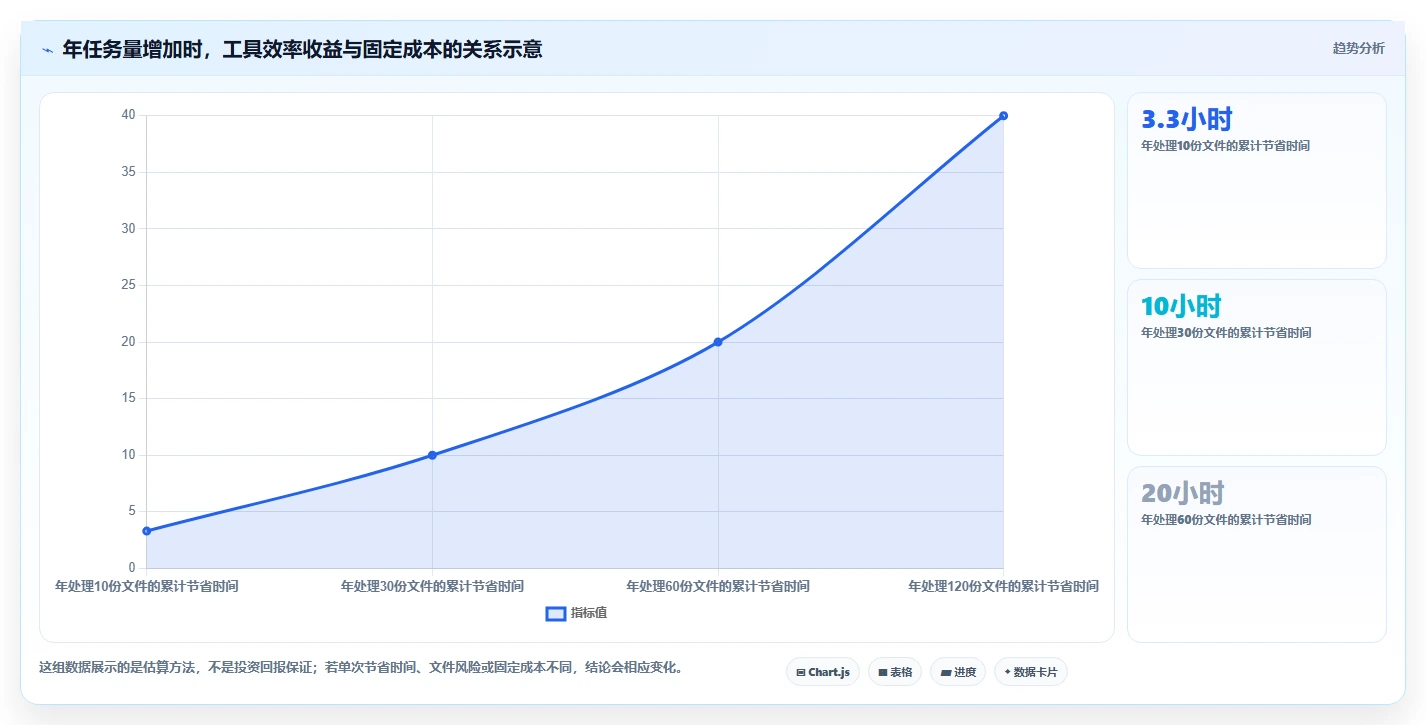Click x-axis label 年处理10份文件的累计节省时间

147,586
